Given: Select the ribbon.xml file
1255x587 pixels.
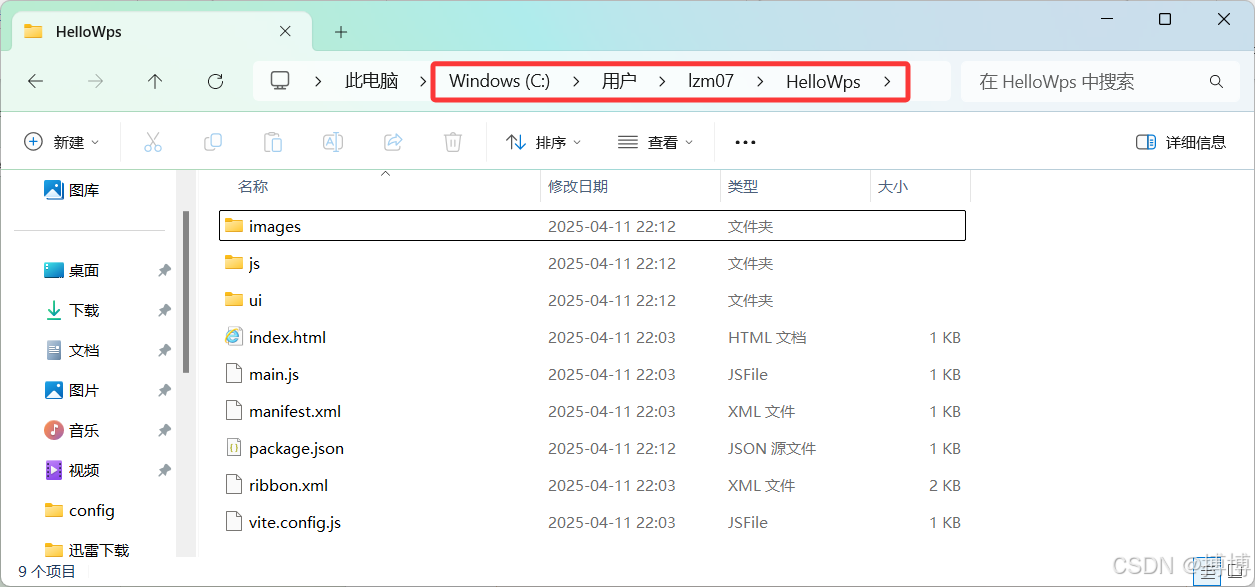Looking at the screenshot, I should tap(592, 485).
